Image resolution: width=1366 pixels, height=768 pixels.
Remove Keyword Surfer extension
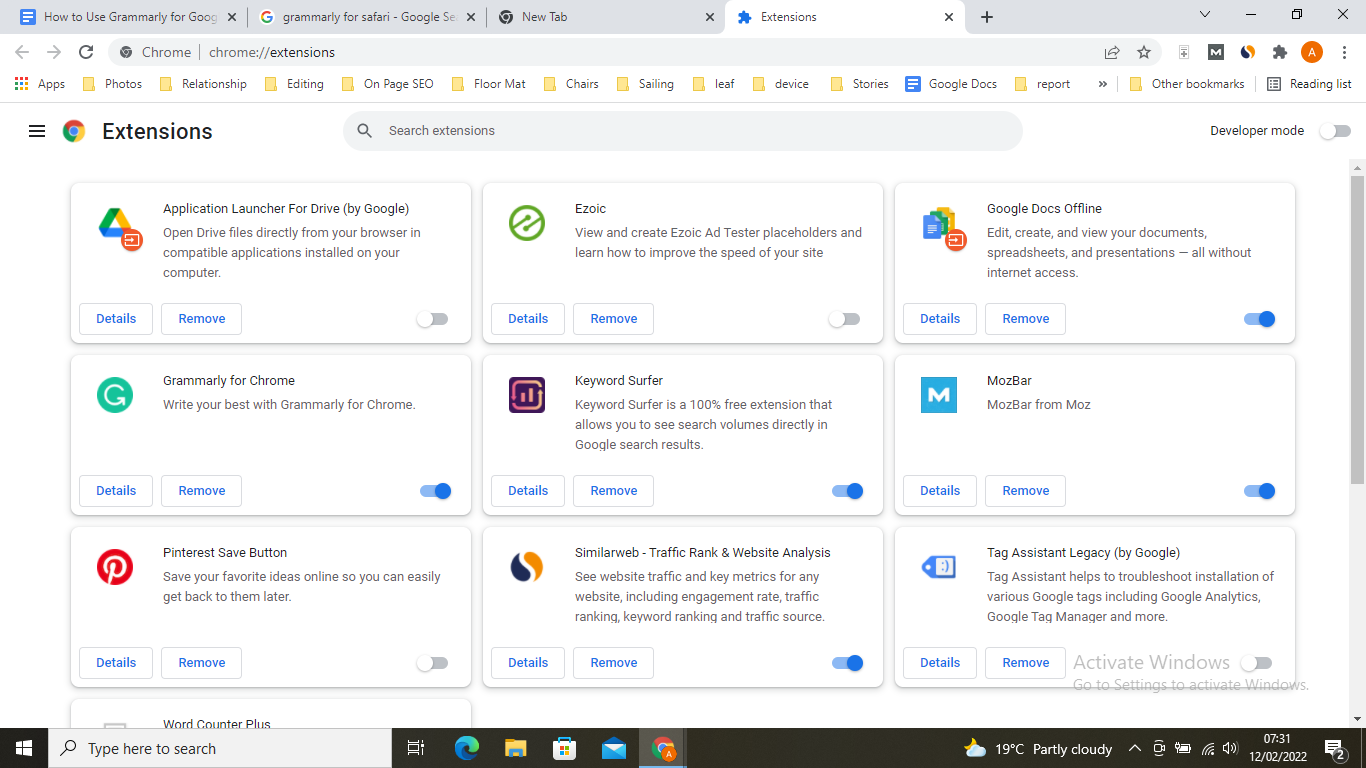click(x=614, y=491)
